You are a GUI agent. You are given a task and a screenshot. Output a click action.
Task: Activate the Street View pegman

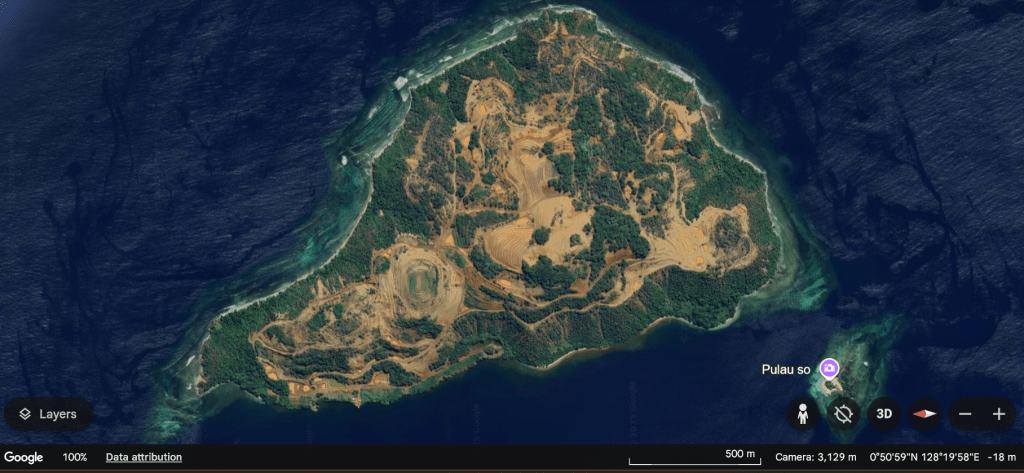(x=802, y=414)
